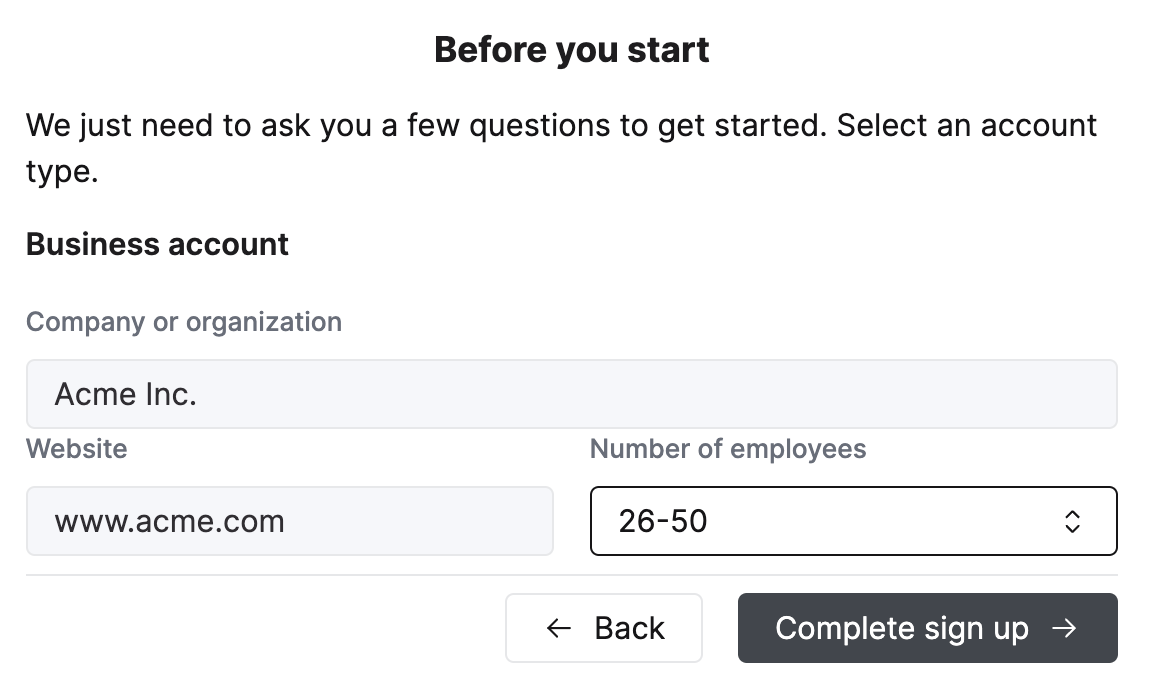Click the up-down chevron on employees selector
Screen dimensions: 1150x692
[1071, 521]
